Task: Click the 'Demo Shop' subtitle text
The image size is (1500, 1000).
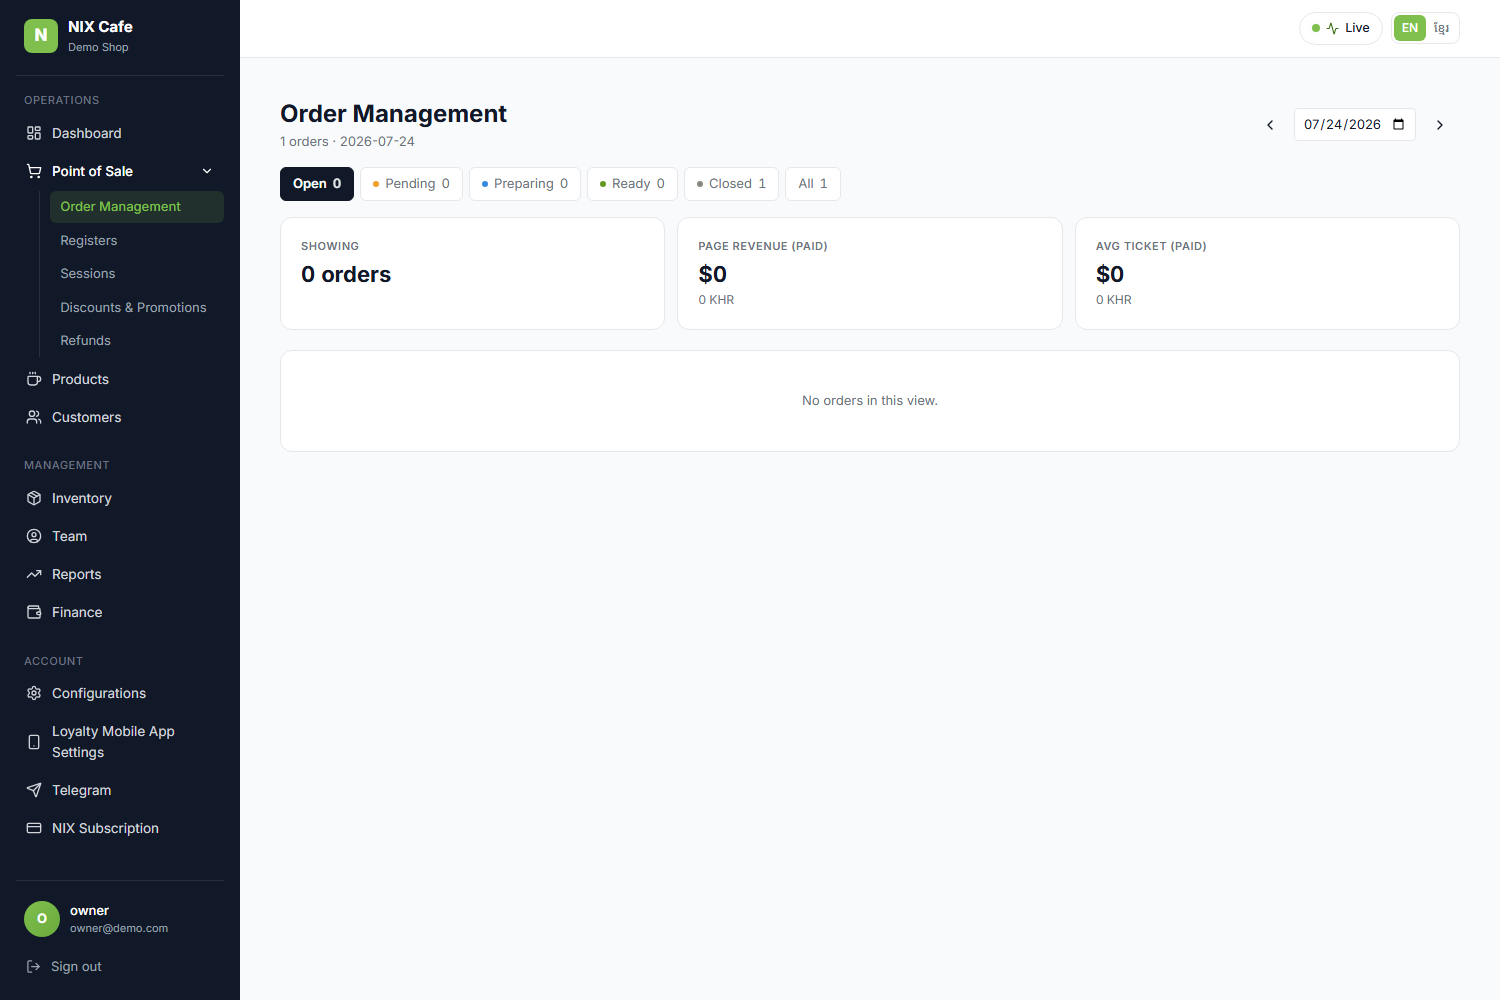Action: click(98, 47)
